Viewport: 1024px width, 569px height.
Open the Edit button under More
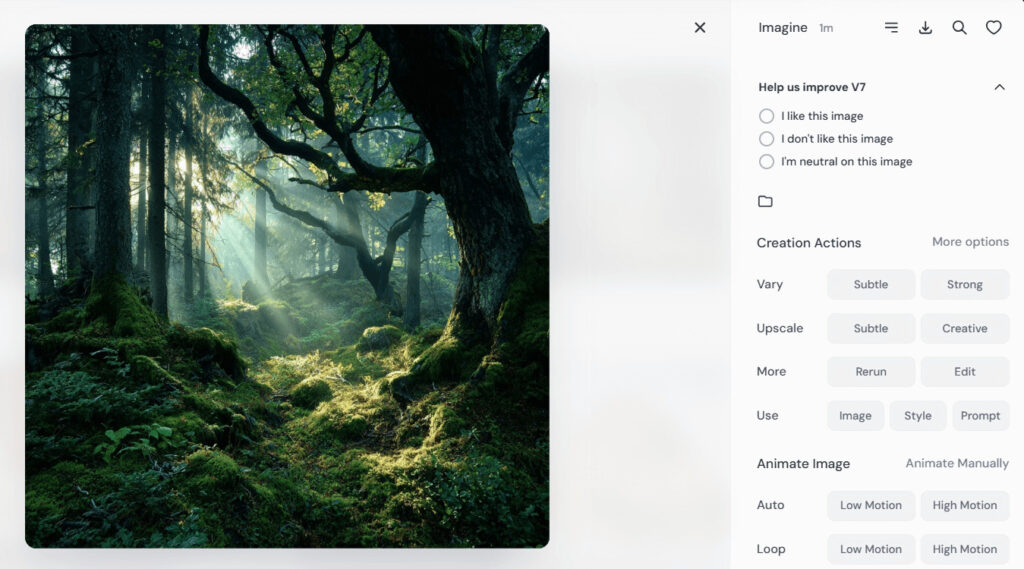(965, 371)
